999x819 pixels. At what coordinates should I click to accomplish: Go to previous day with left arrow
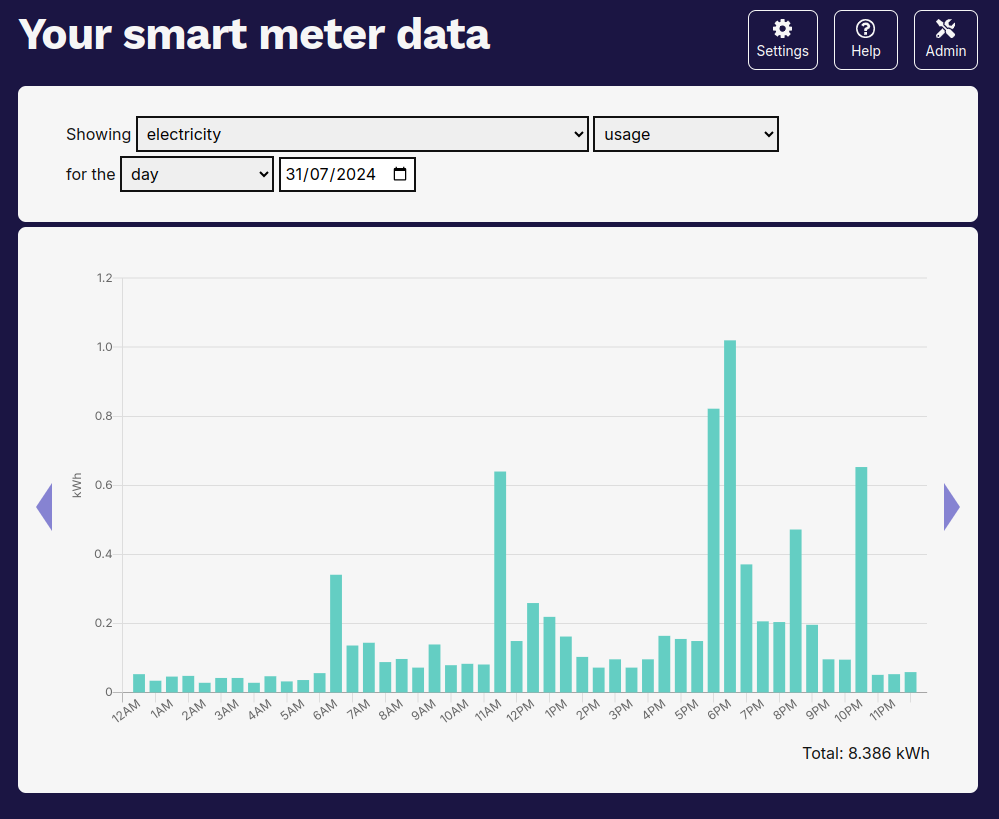click(x=44, y=507)
